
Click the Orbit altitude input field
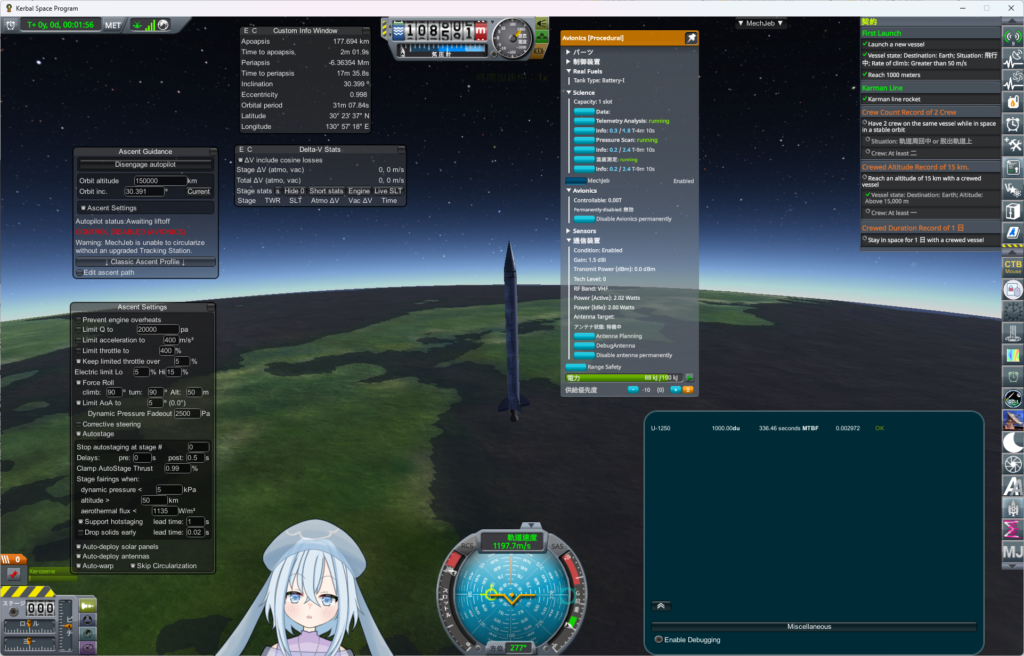click(x=158, y=181)
